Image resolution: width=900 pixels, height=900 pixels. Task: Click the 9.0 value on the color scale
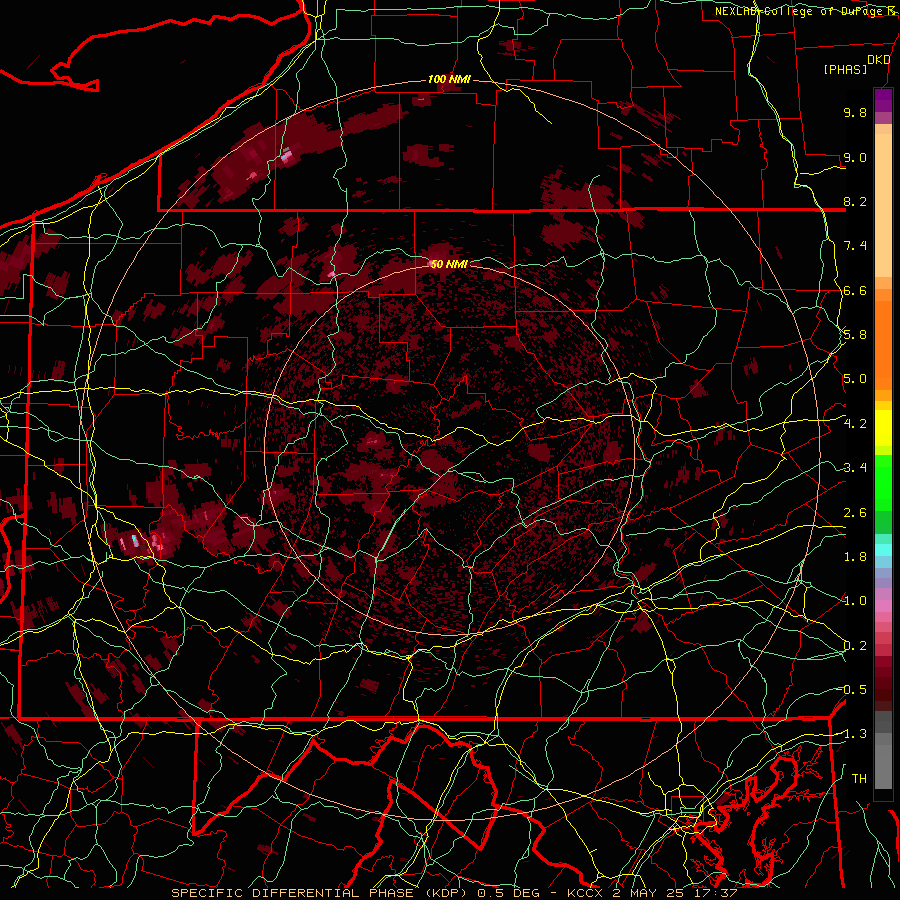click(855, 157)
